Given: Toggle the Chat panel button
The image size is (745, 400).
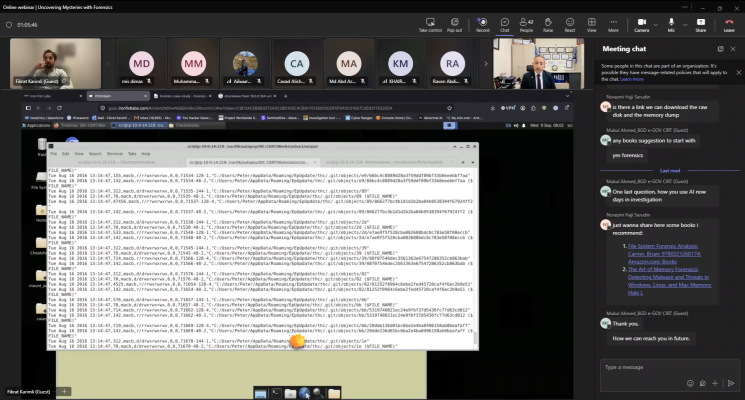Looking at the screenshot, I should [505, 25].
